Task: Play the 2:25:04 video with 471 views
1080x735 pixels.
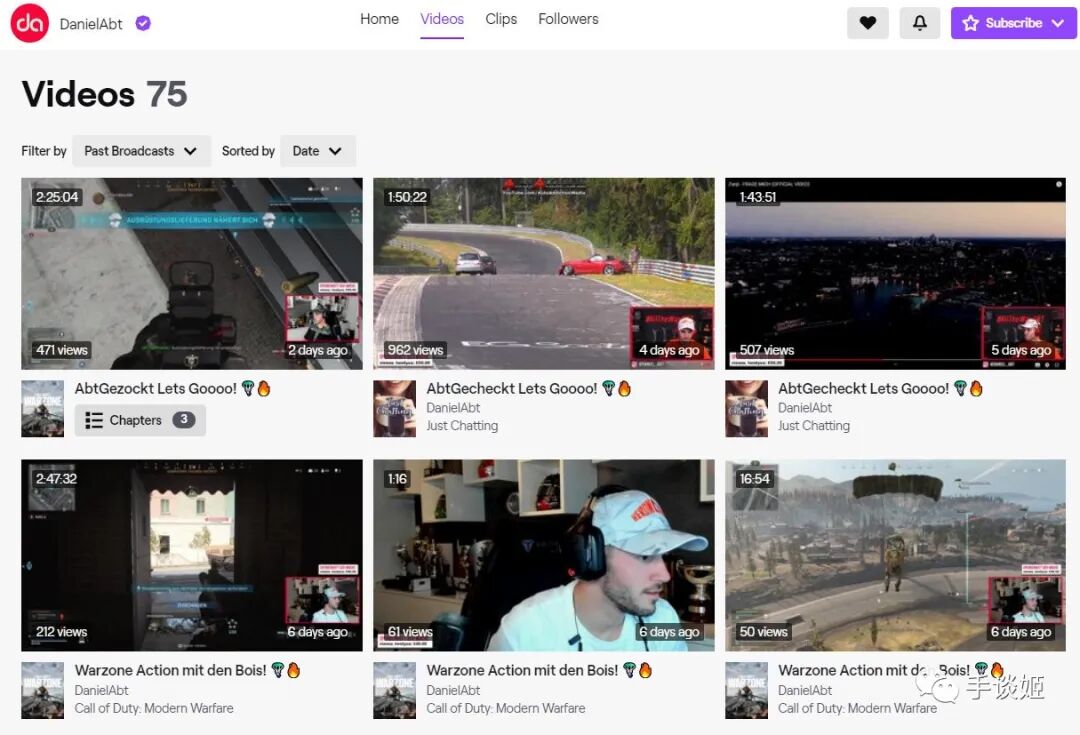Action: point(191,273)
